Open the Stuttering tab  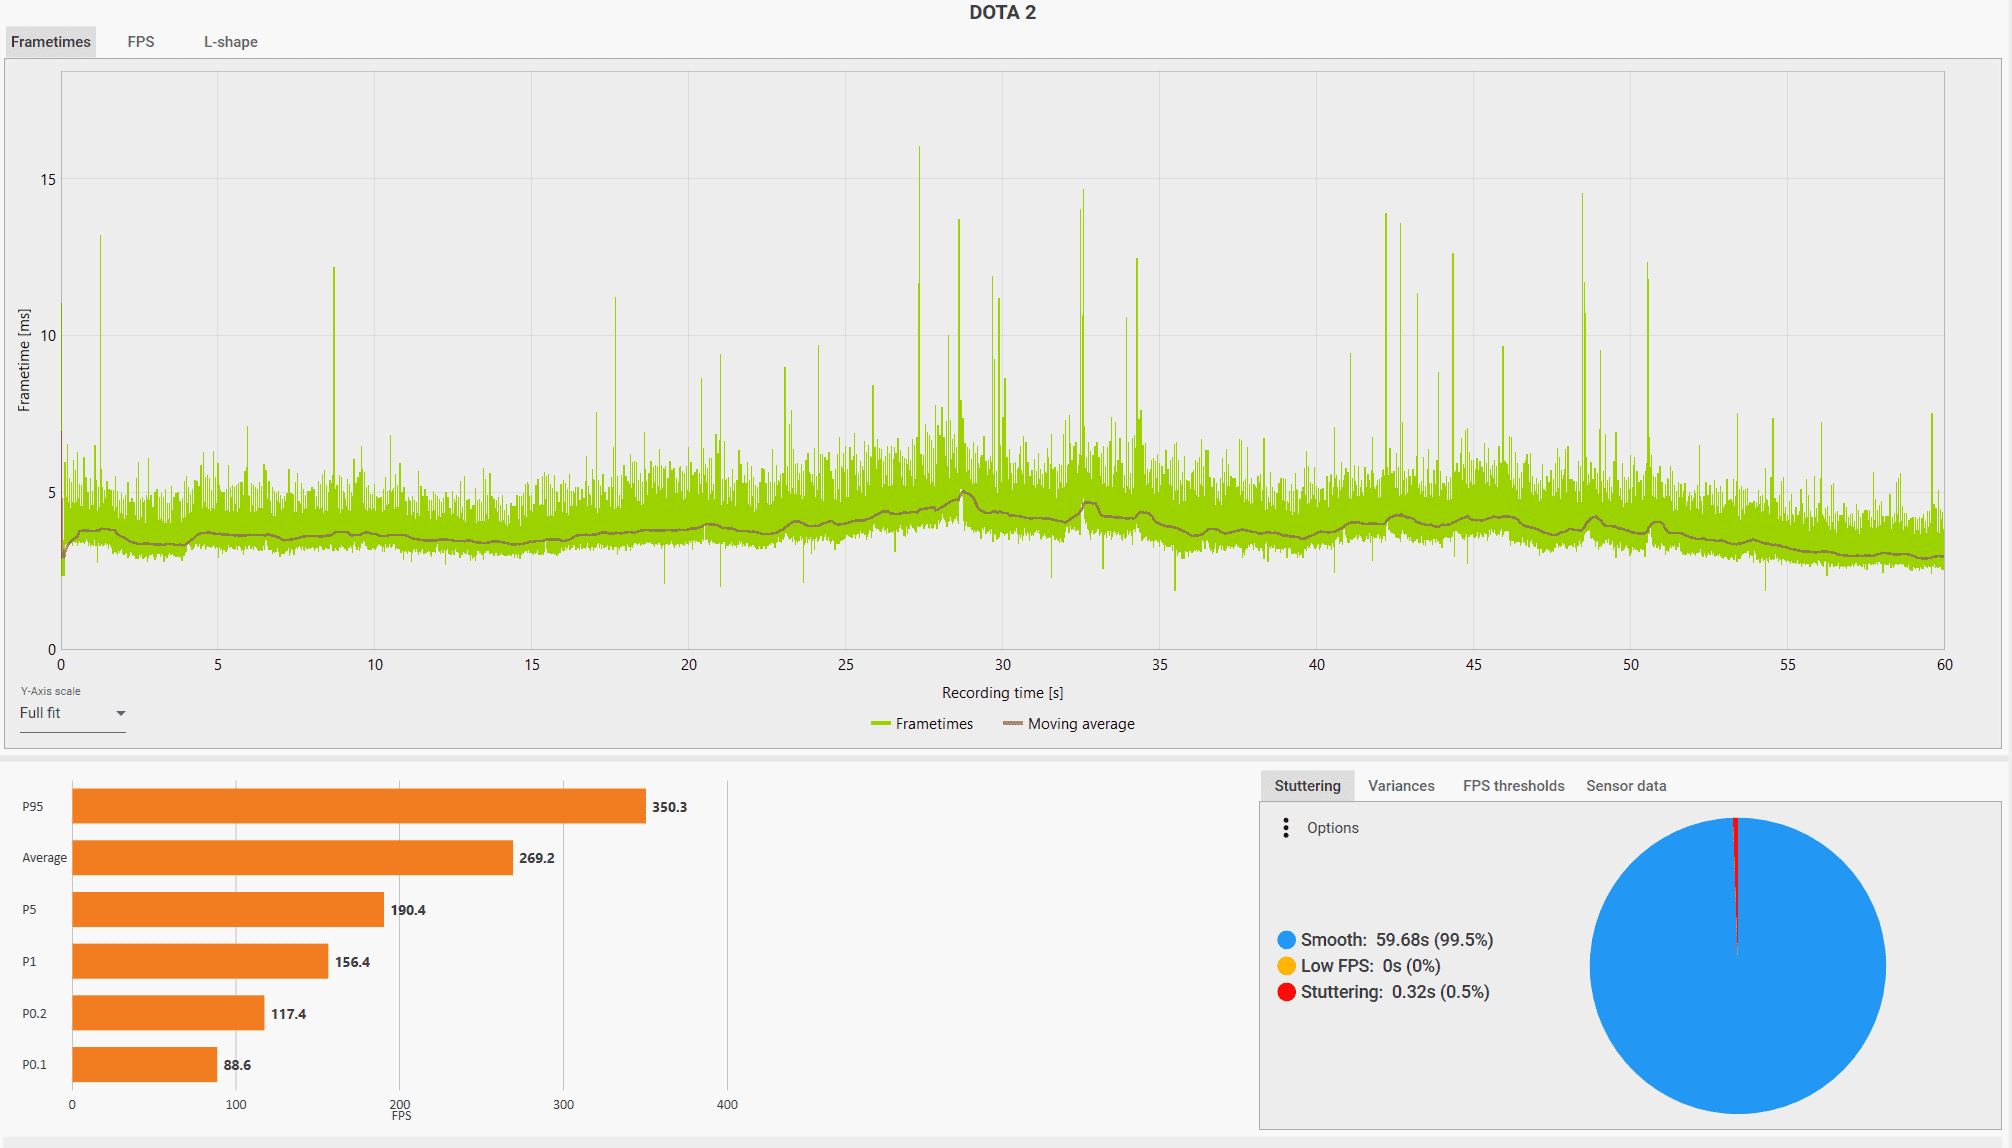1307,786
